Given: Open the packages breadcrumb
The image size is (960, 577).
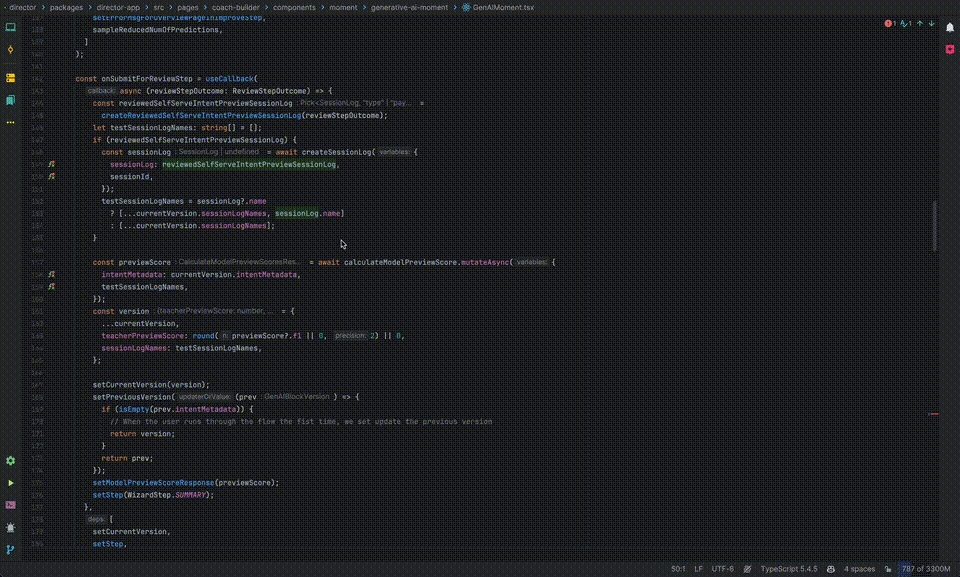Looking at the screenshot, I should click(66, 7).
